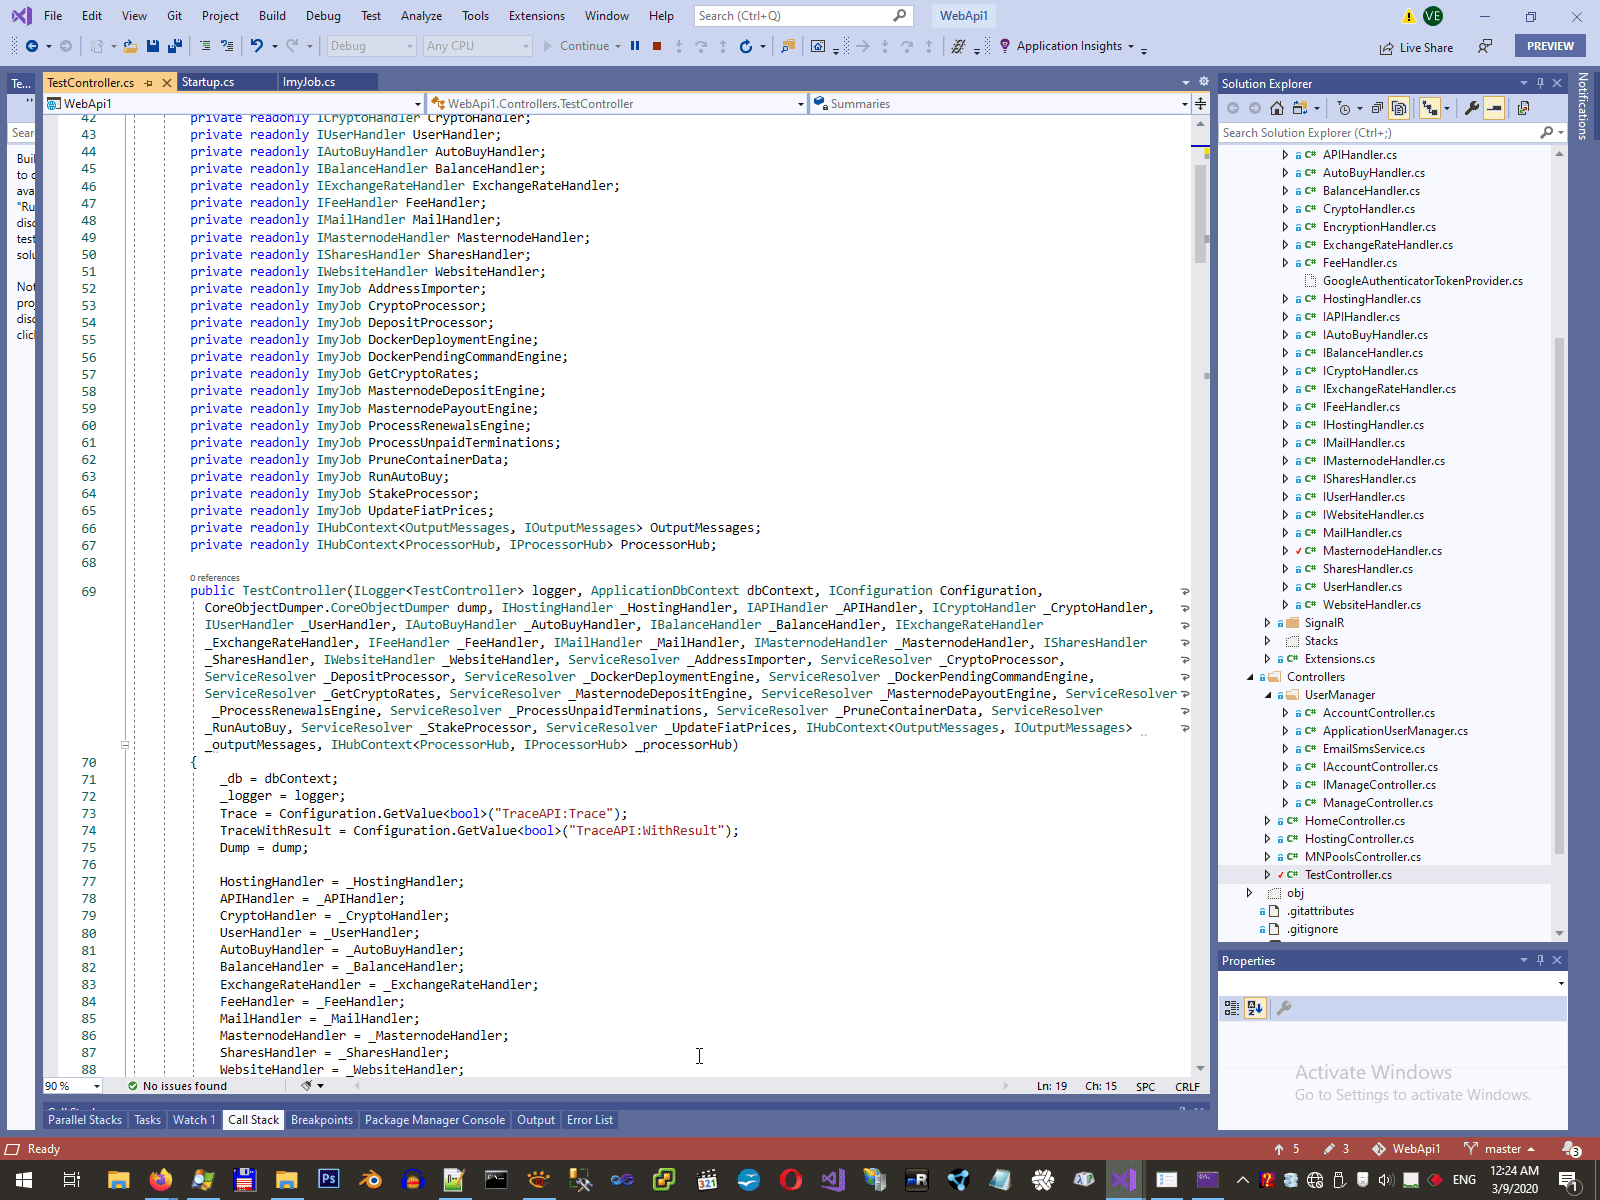Click the WebApi1 repository status item
Viewport: 1600px width, 1200px height.
point(1407,1149)
